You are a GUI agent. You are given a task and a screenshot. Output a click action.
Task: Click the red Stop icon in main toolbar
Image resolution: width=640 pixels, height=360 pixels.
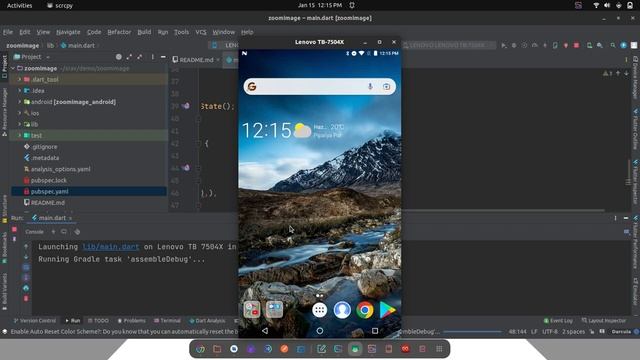point(576,45)
